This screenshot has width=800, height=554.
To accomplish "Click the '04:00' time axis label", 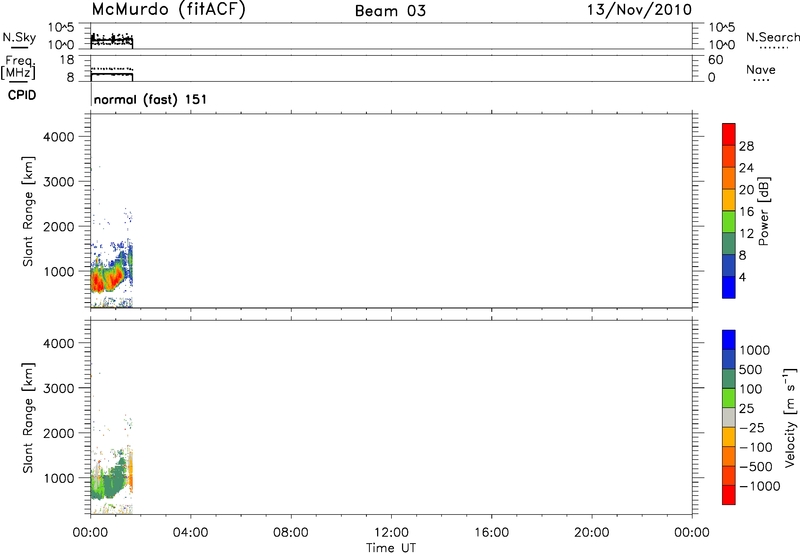I will pyautogui.click(x=190, y=533).
